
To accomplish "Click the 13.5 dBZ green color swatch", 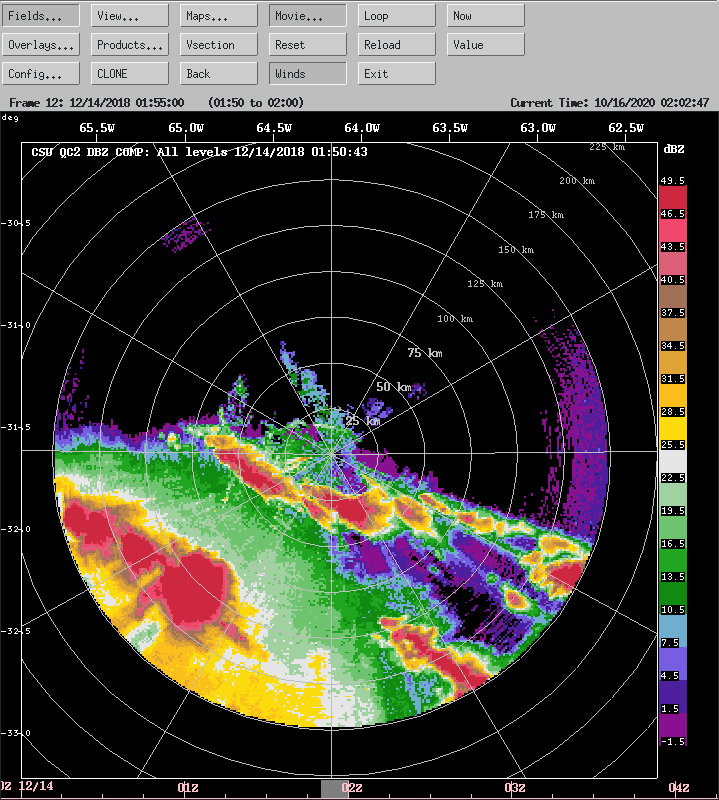I will pyautogui.click(x=673, y=565).
